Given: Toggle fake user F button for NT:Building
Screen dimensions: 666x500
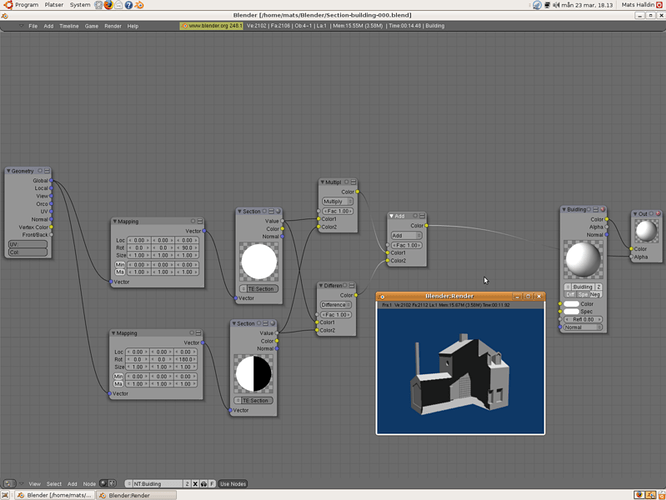Looking at the screenshot, I should (x=212, y=483).
